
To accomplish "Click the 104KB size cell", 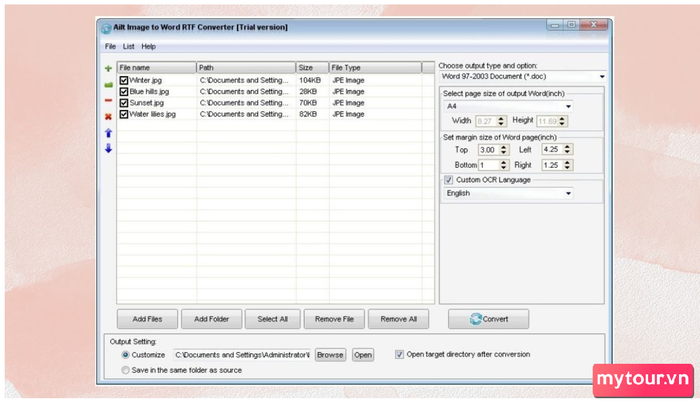I will [x=310, y=80].
